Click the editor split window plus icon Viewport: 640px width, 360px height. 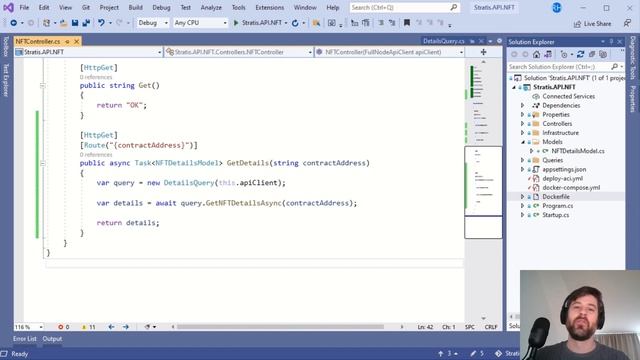click(483, 52)
